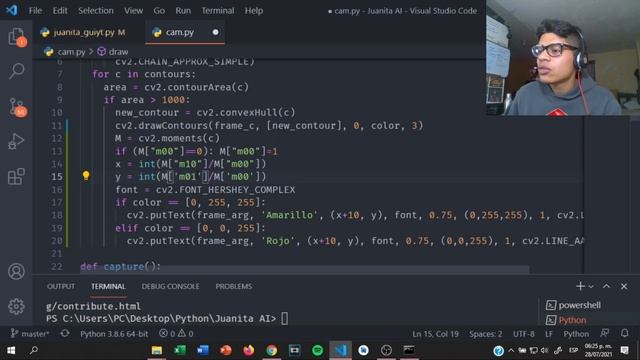
Task: Switch to the TERMINAL panel tab
Action: (108, 287)
